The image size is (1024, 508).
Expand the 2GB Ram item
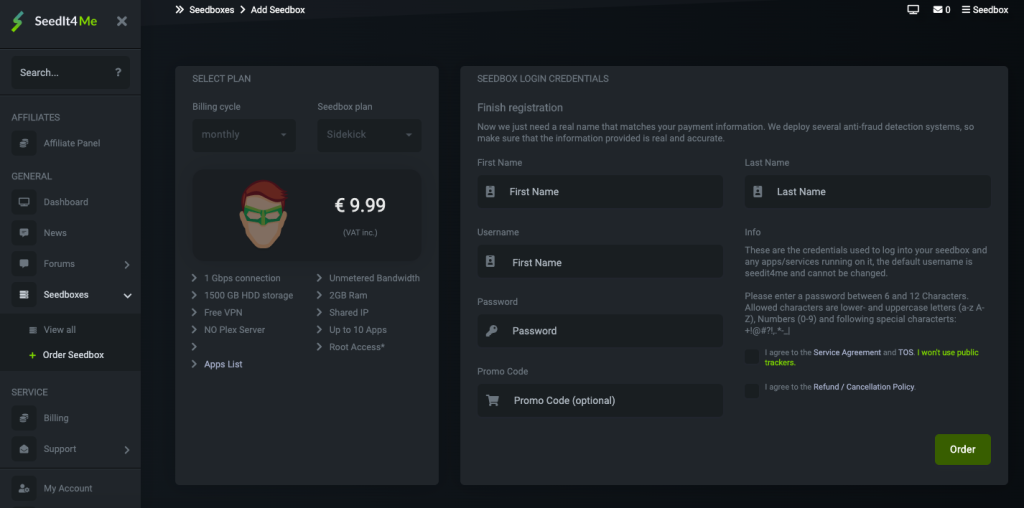(x=342, y=295)
